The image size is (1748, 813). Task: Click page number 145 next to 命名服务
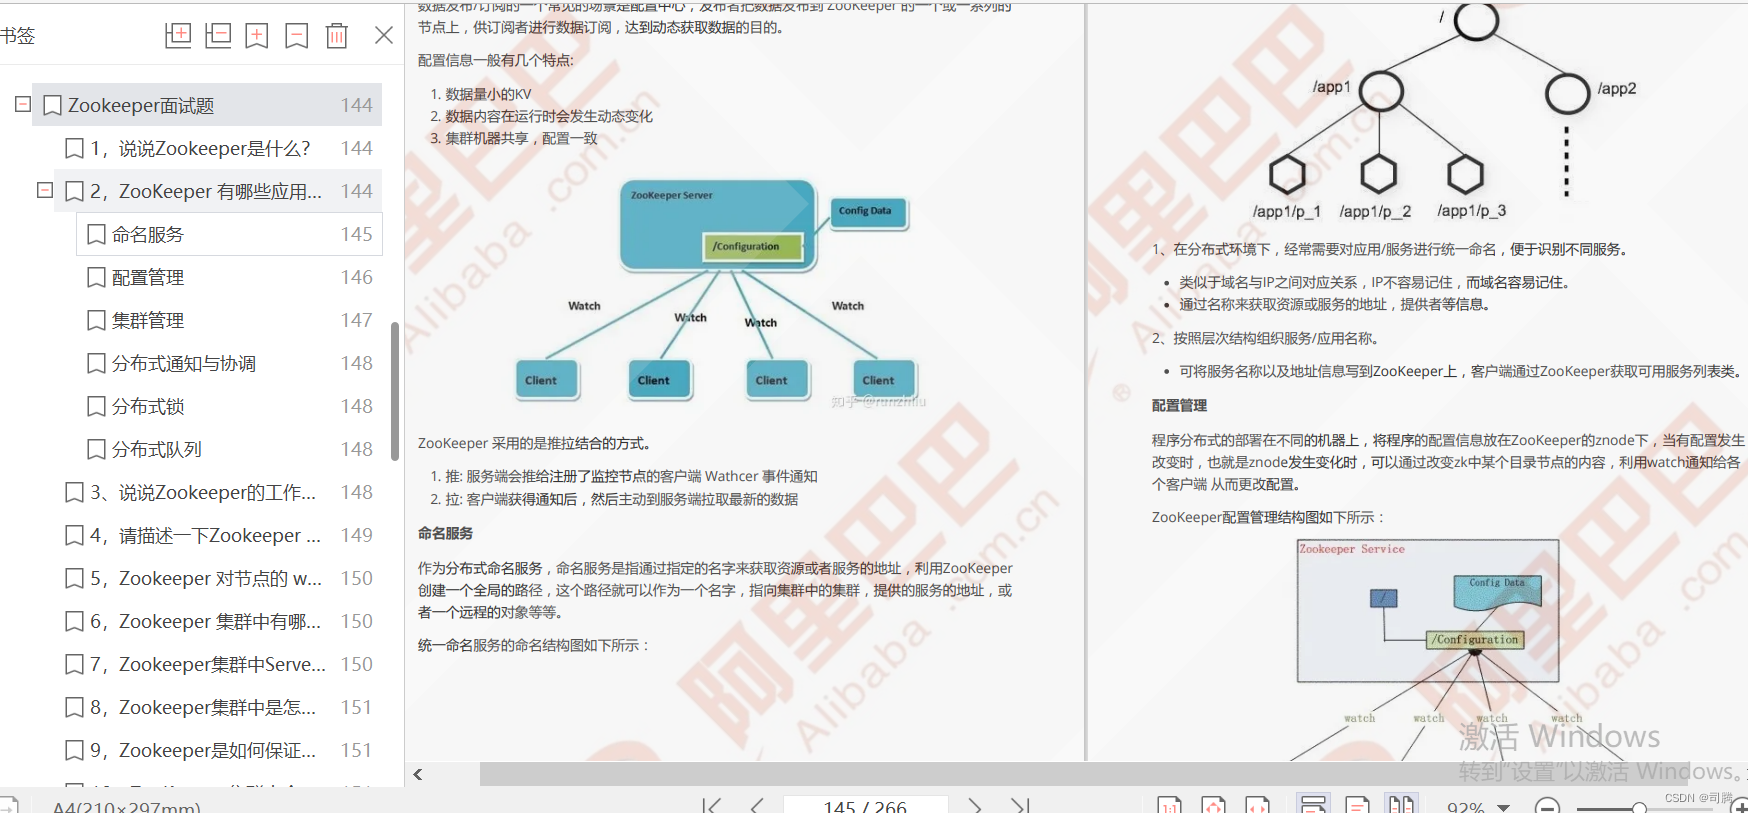tap(356, 234)
